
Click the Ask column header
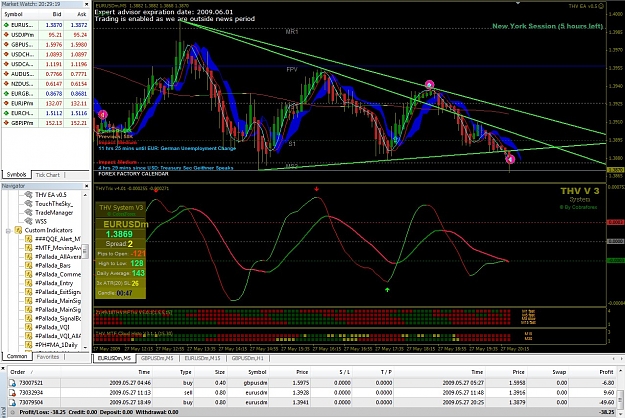[77, 14]
